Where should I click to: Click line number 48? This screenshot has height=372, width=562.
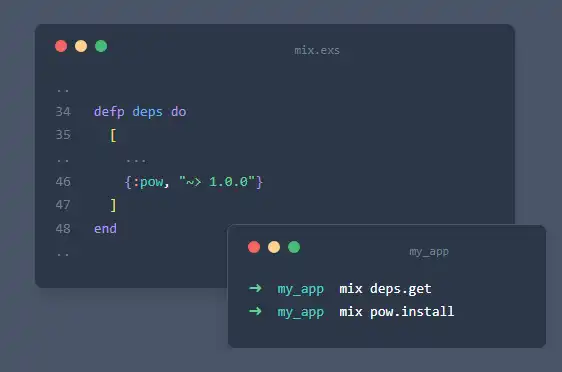pos(63,229)
